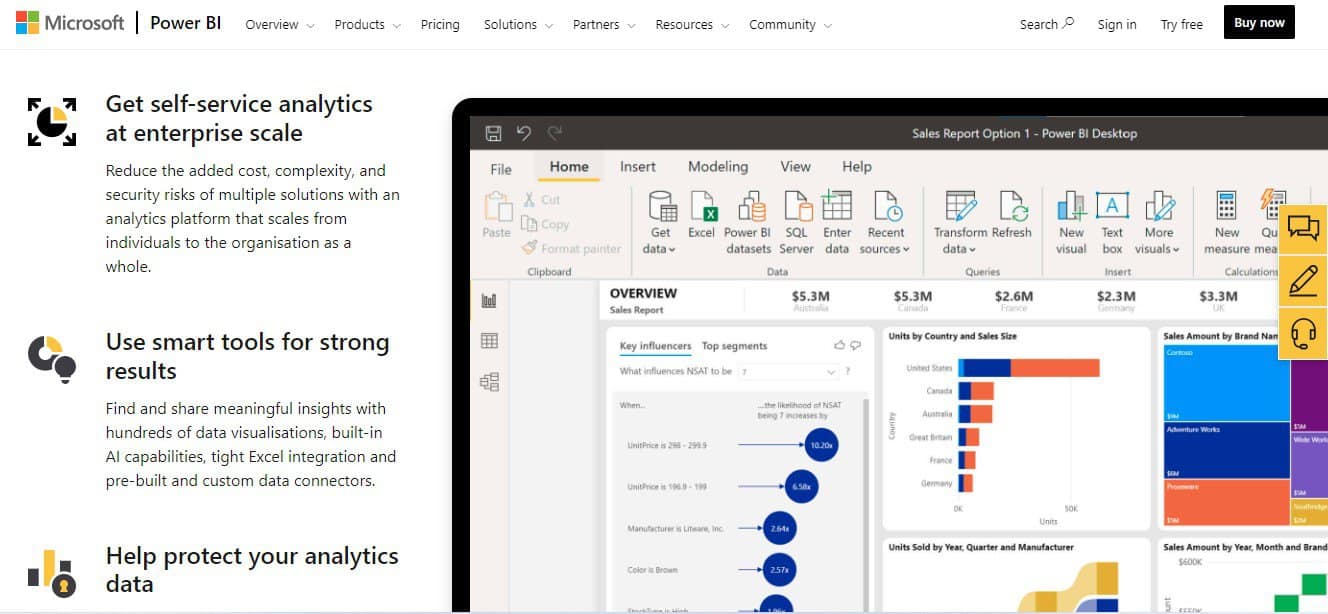This screenshot has width=1328, height=614.
Task: Open Model view in left sidebar
Action: point(489,381)
